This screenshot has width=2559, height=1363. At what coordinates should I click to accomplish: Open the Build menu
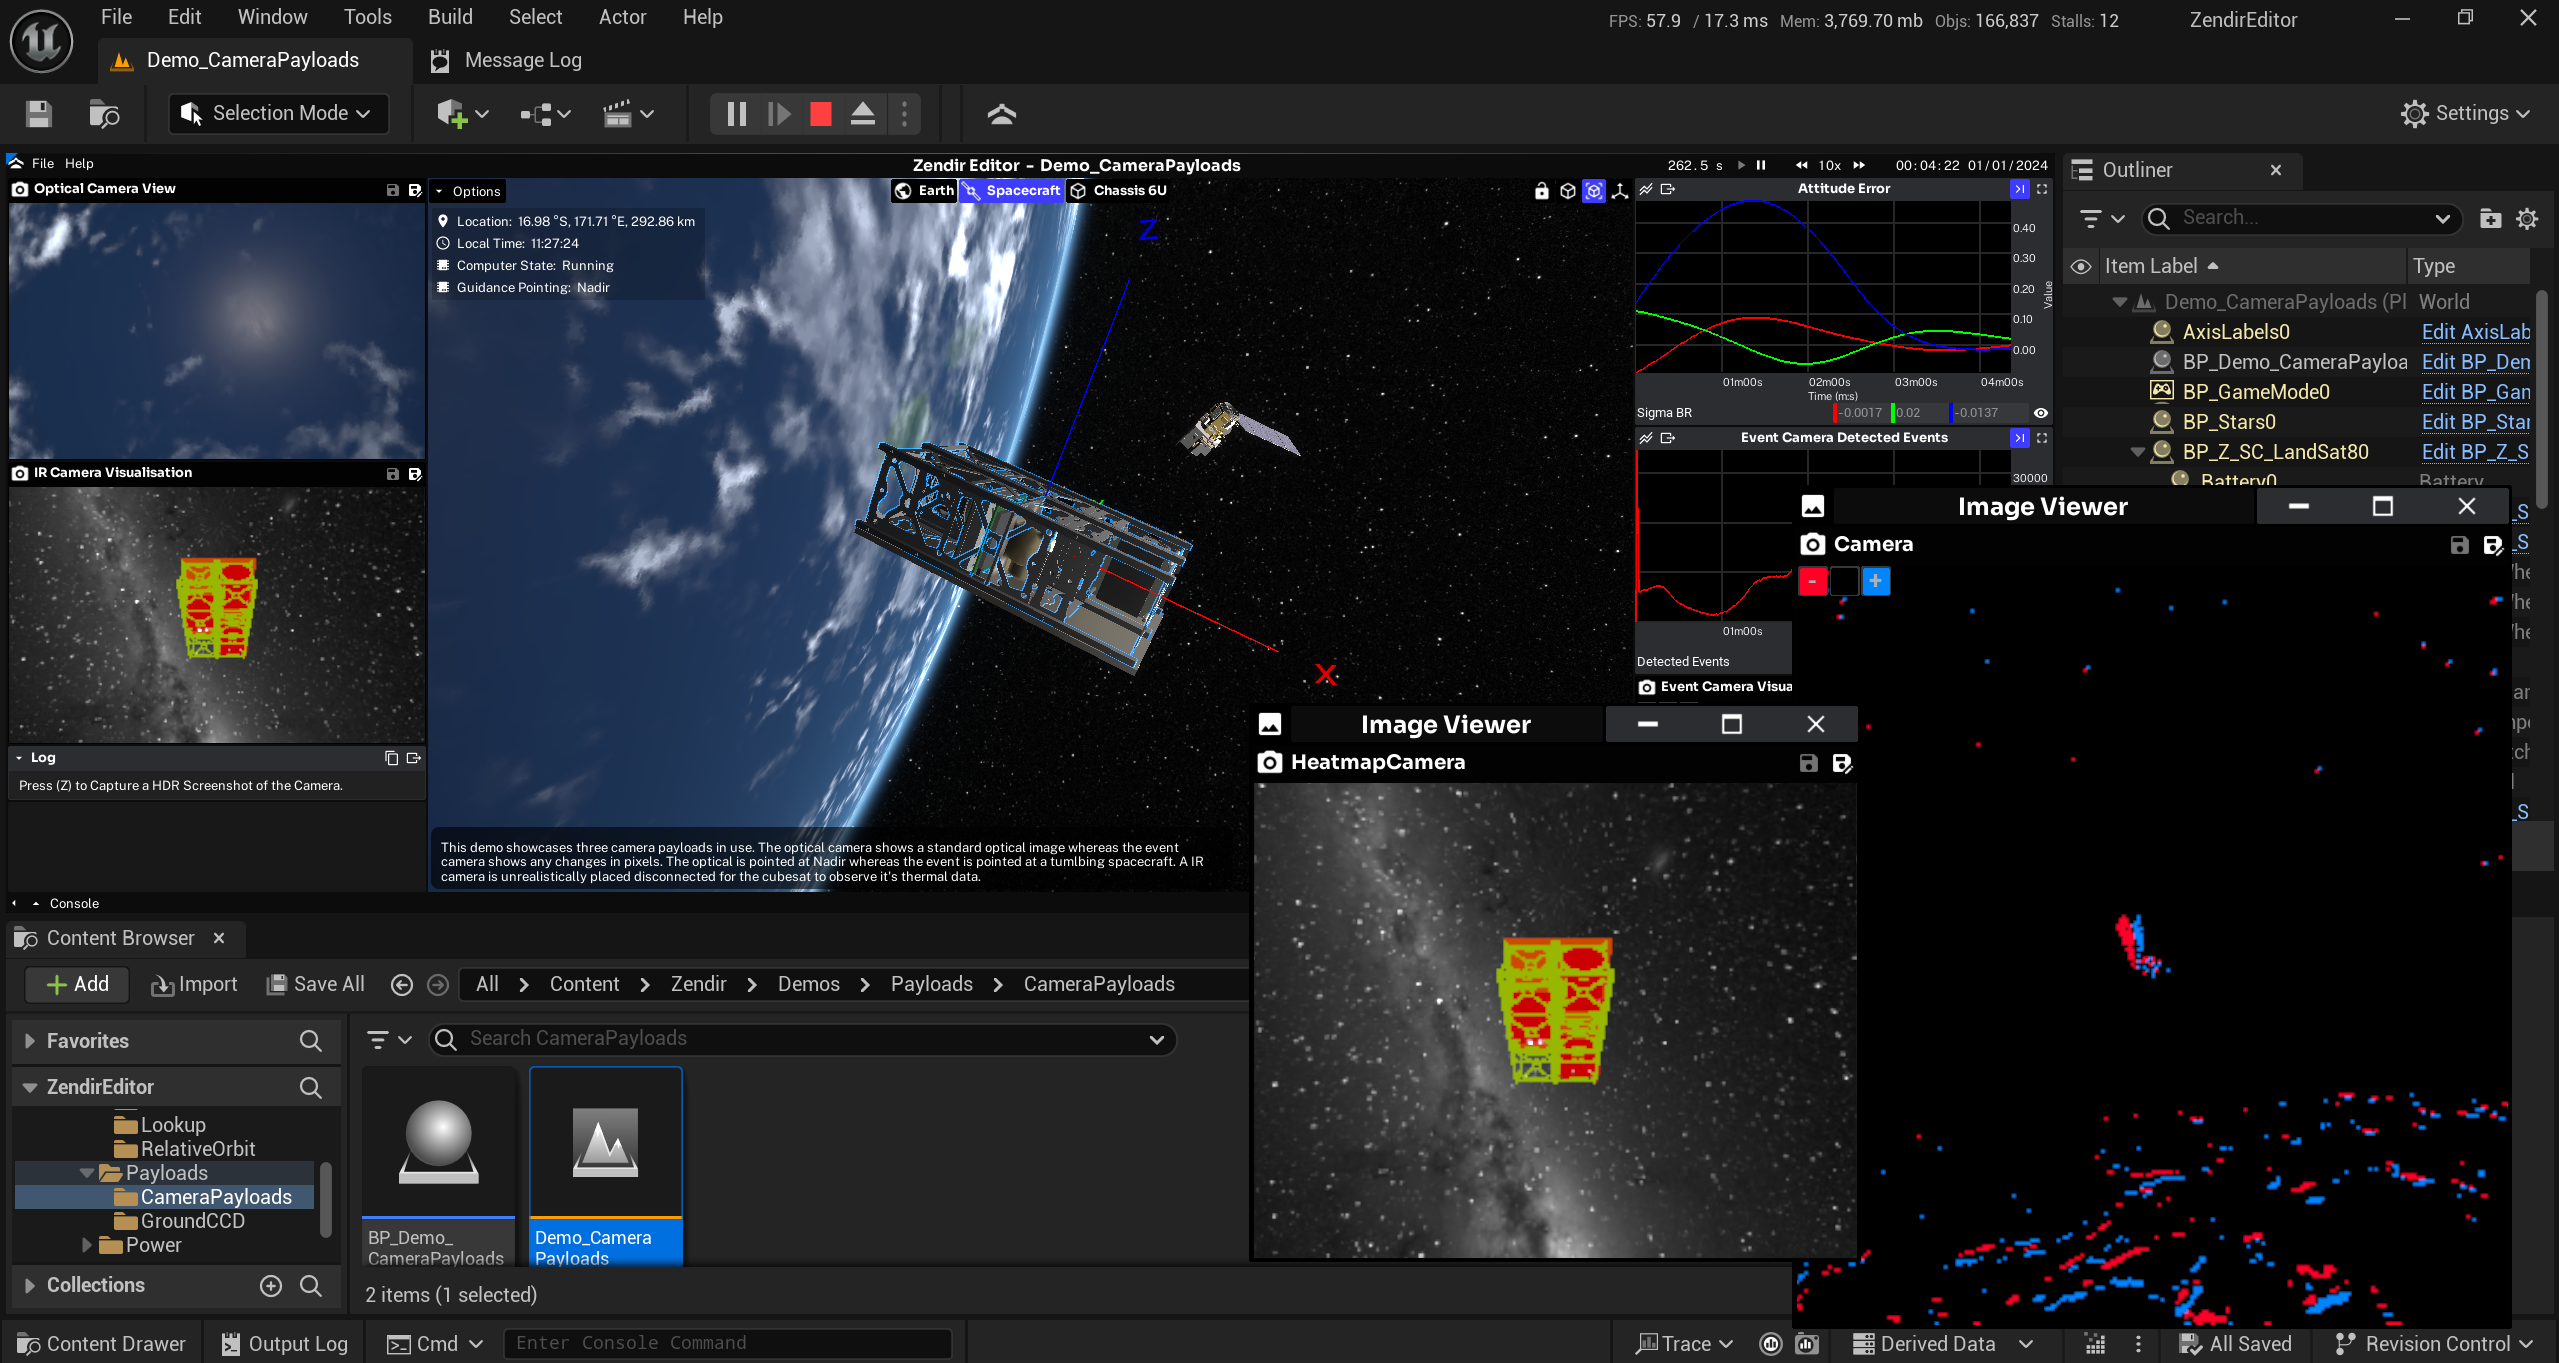click(x=448, y=16)
